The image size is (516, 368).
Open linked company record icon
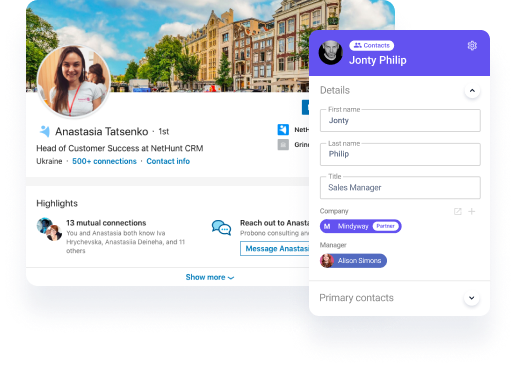tap(458, 211)
